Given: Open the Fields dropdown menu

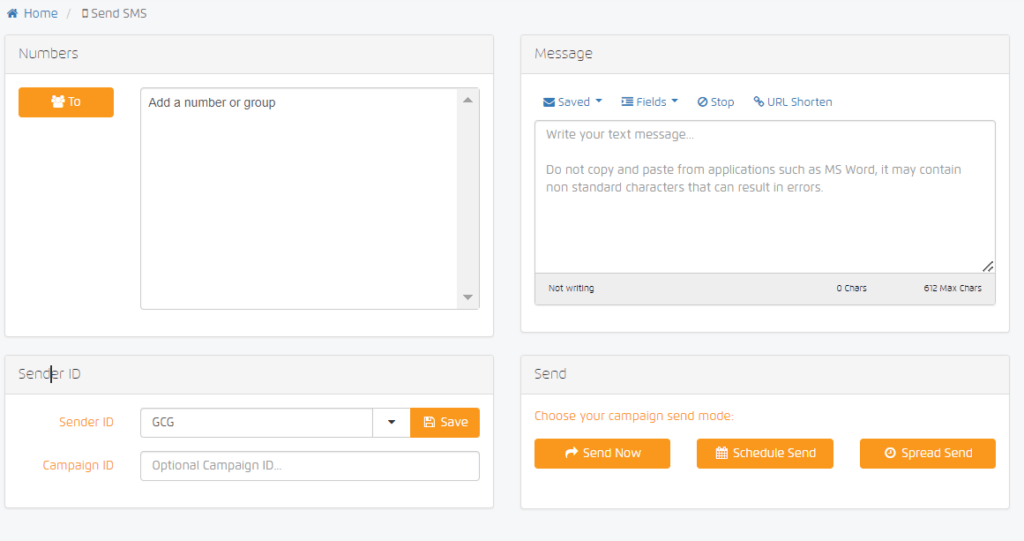Looking at the screenshot, I should pos(649,102).
